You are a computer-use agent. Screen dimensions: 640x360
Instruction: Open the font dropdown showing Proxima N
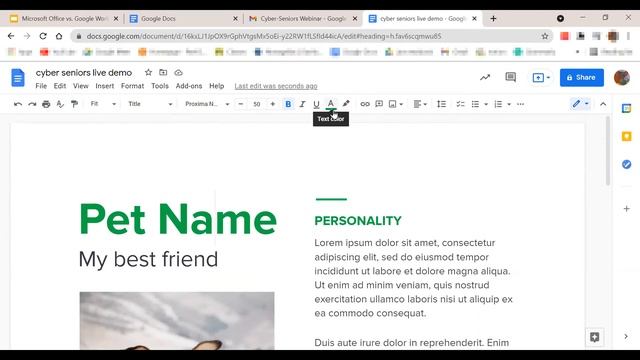coord(207,104)
